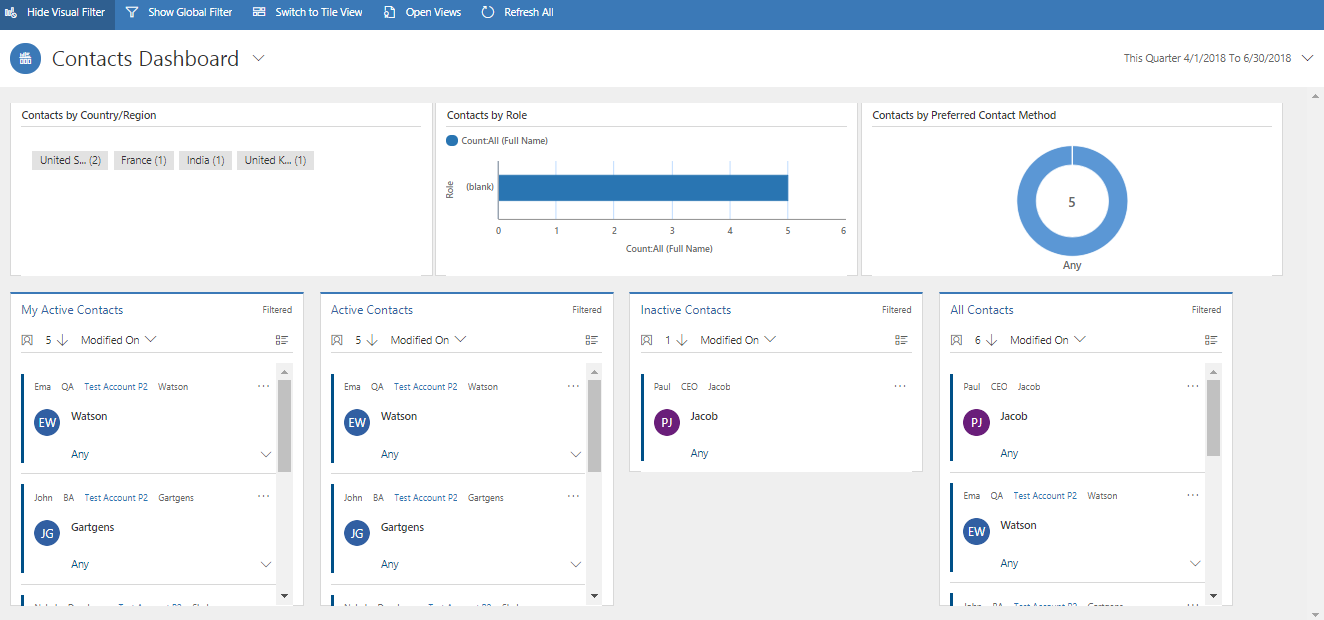Switch to Tile View
Image resolution: width=1324 pixels, height=620 pixels.
259,13
